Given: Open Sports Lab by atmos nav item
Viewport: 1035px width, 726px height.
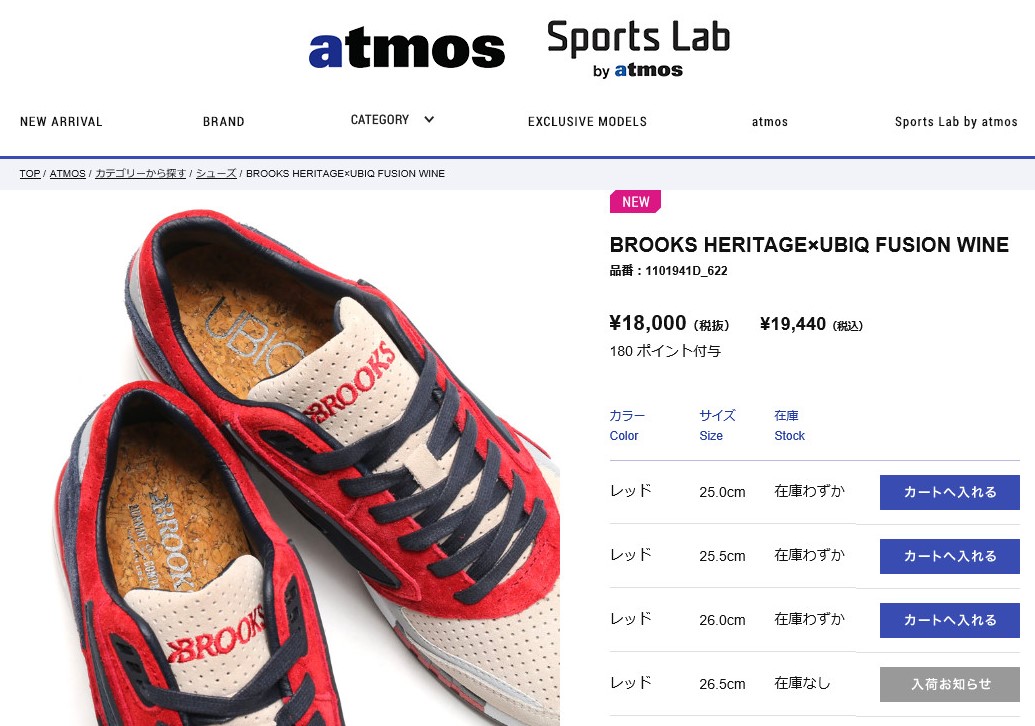Looking at the screenshot, I should tap(956, 121).
